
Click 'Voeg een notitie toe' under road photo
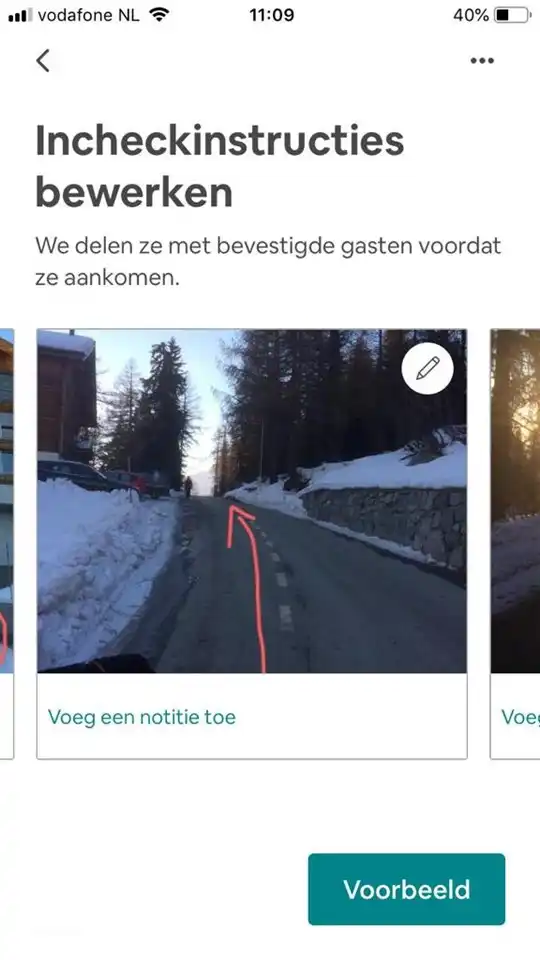pos(141,717)
